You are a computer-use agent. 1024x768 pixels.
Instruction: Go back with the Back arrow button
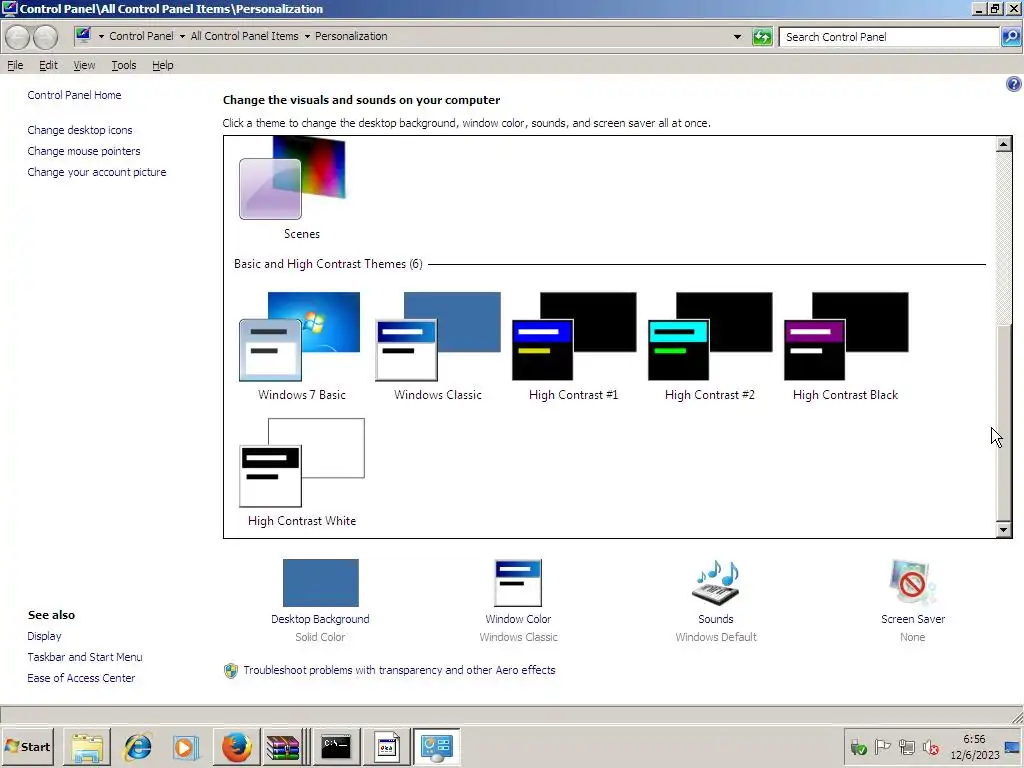[18, 37]
